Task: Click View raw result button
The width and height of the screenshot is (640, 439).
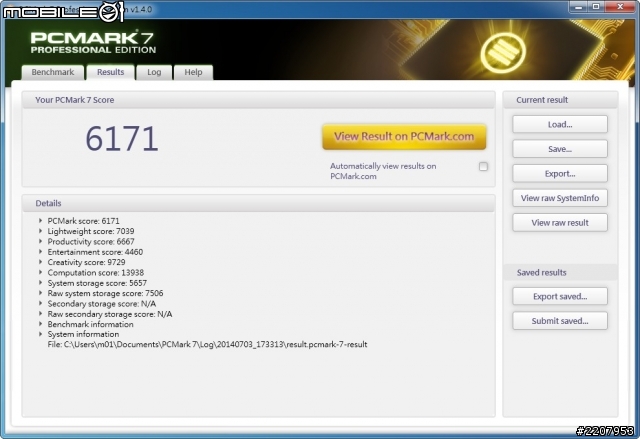Action: coord(560,223)
